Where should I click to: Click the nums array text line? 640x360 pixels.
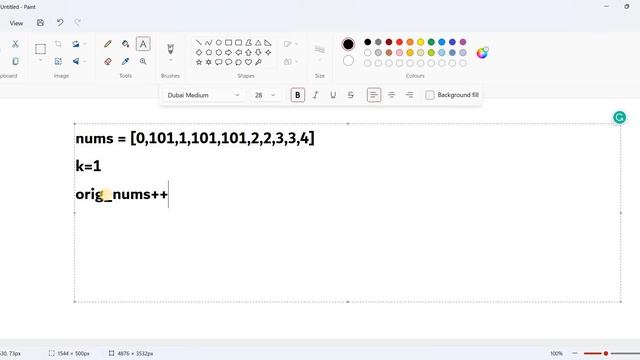[195, 138]
